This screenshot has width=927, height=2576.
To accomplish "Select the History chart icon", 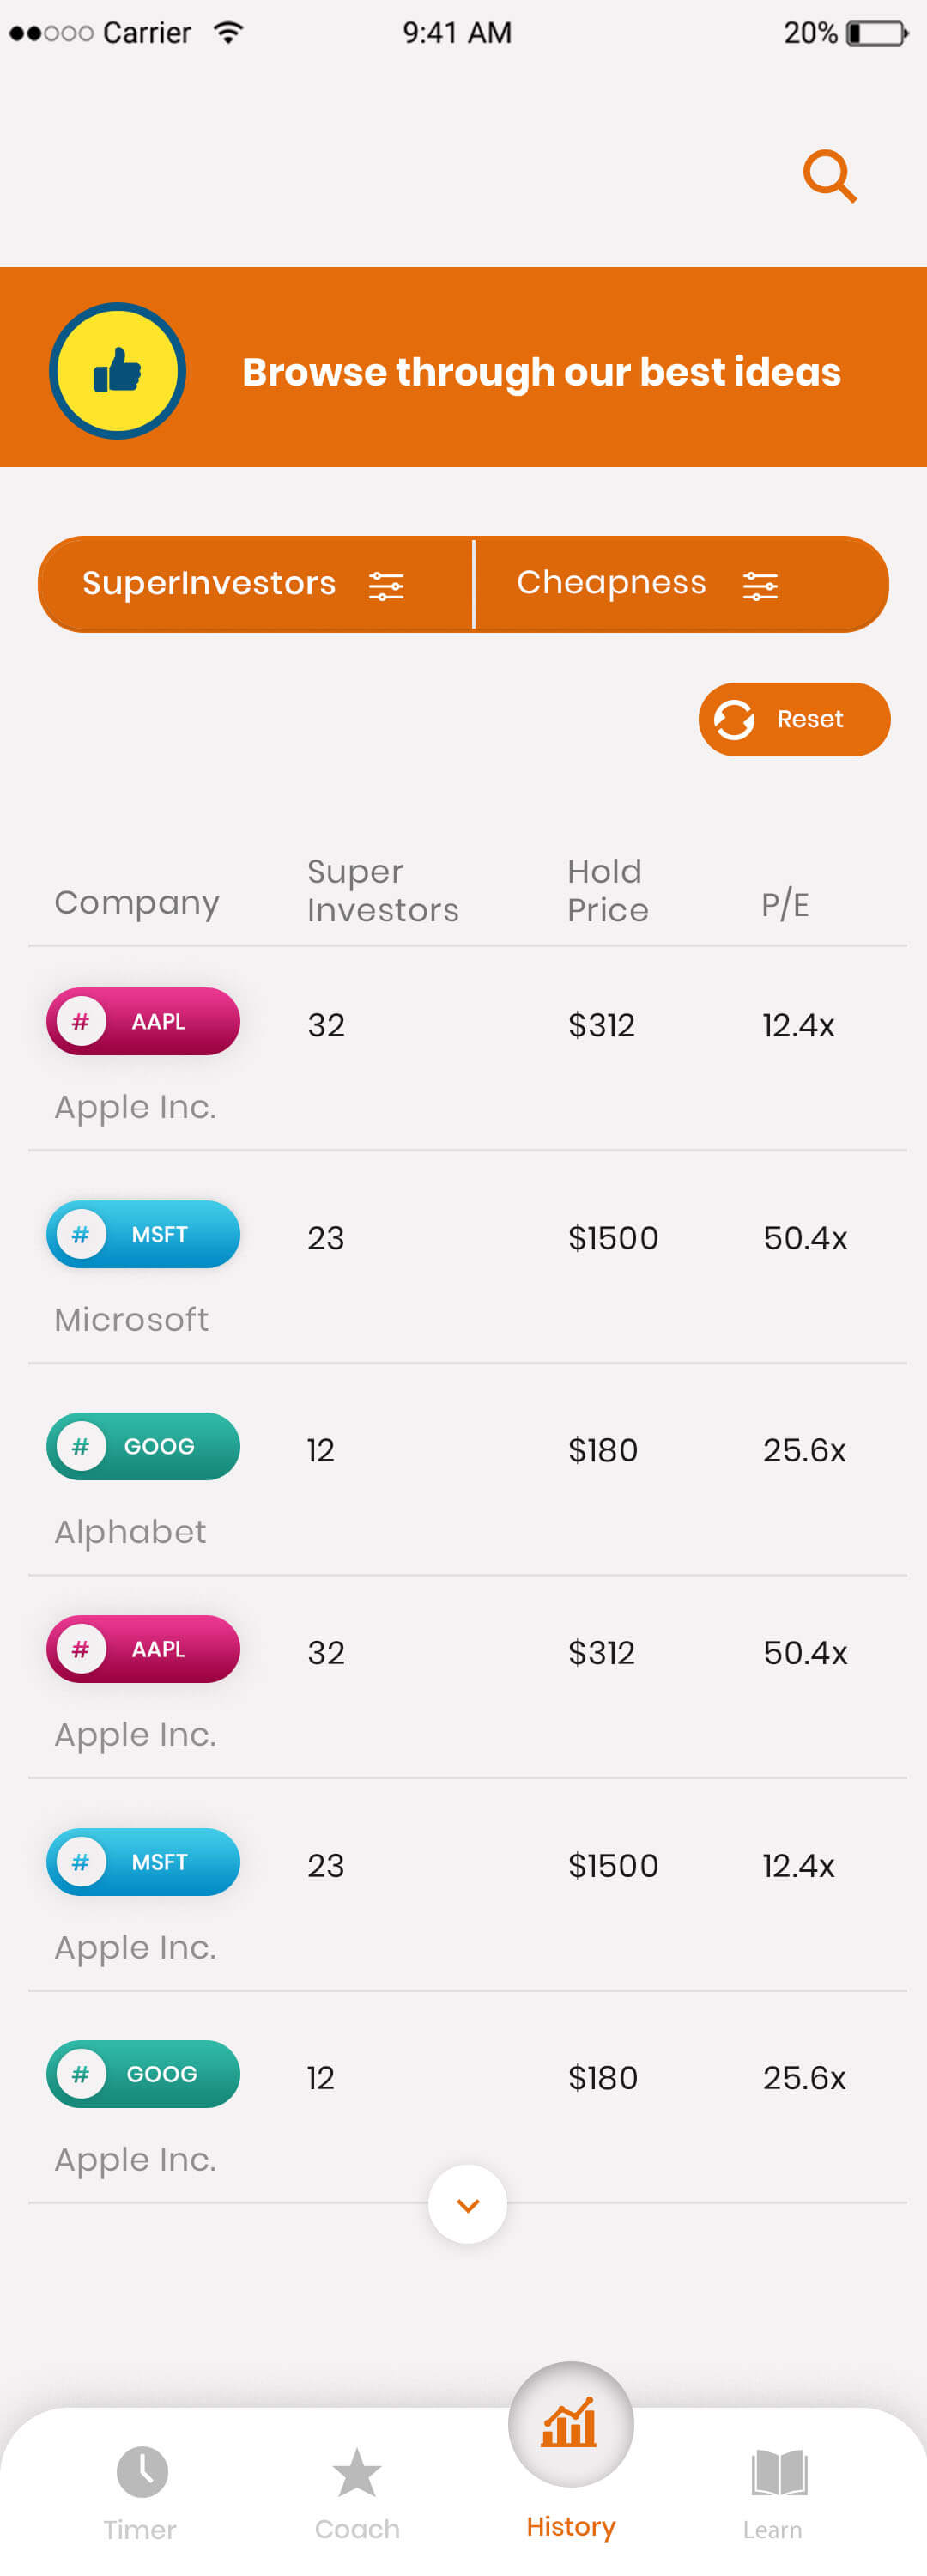I will click(x=570, y=2424).
